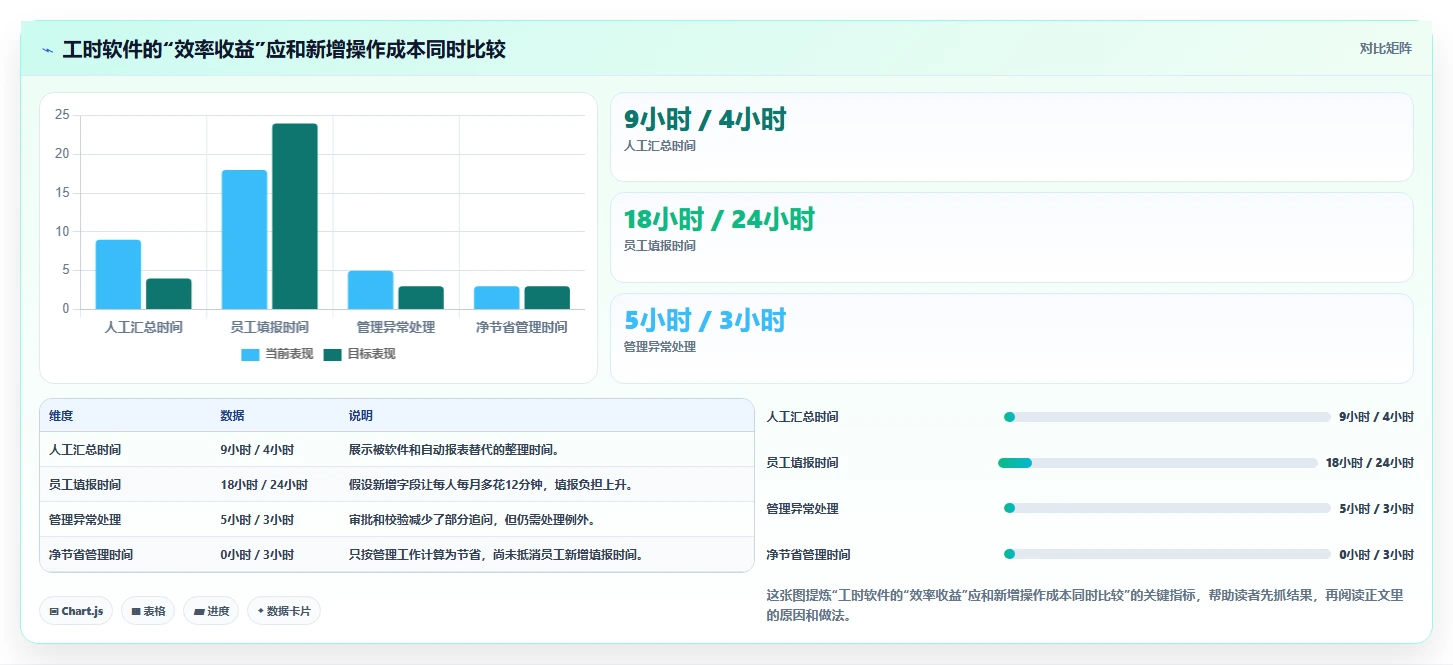The image size is (1453, 665).
Task: Click the summary paragraph starting 这张图提炼
Action: click(x=1085, y=605)
